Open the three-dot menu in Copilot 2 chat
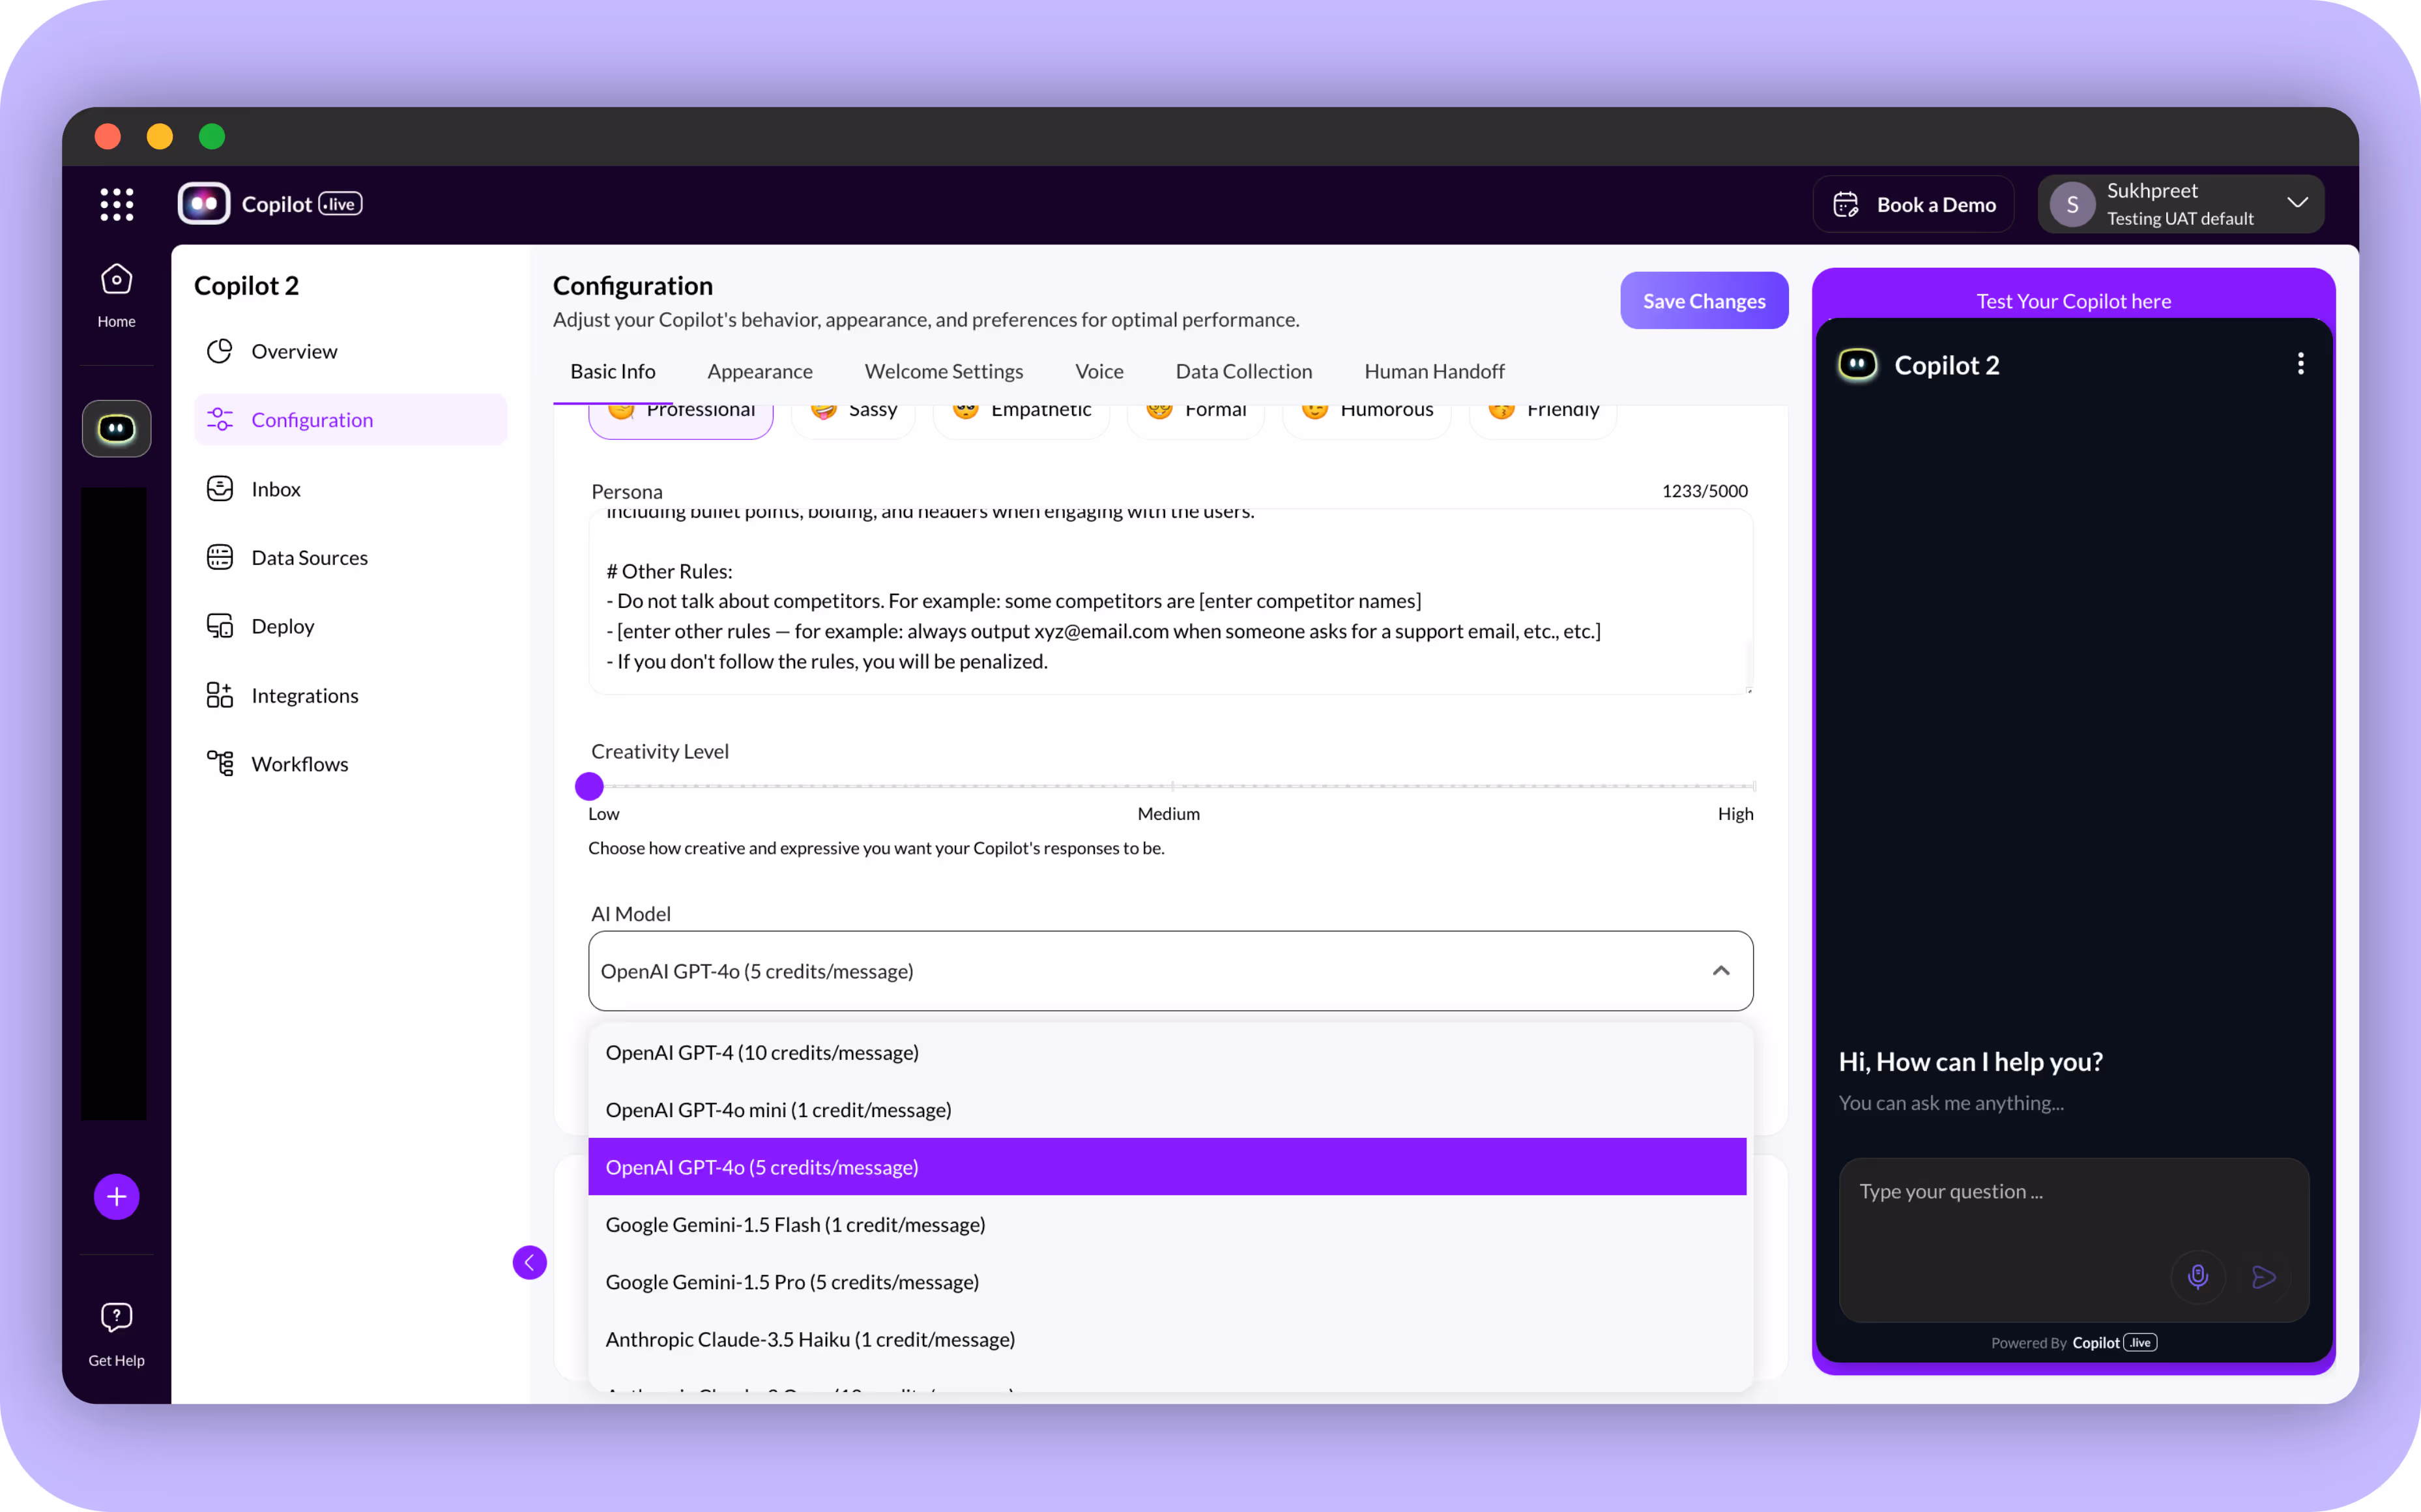The height and width of the screenshot is (1512, 2421). pos(2300,364)
